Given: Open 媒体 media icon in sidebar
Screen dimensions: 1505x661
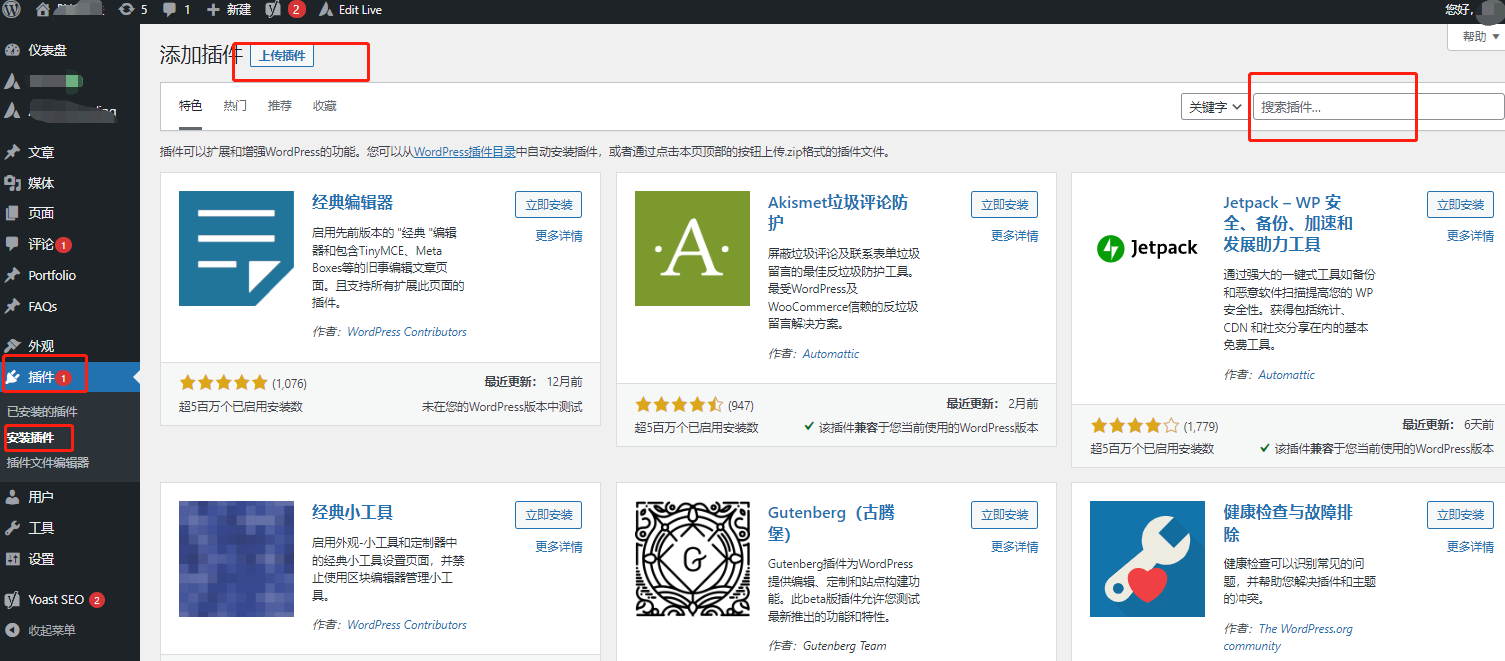Looking at the screenshot, I should 13,183.
